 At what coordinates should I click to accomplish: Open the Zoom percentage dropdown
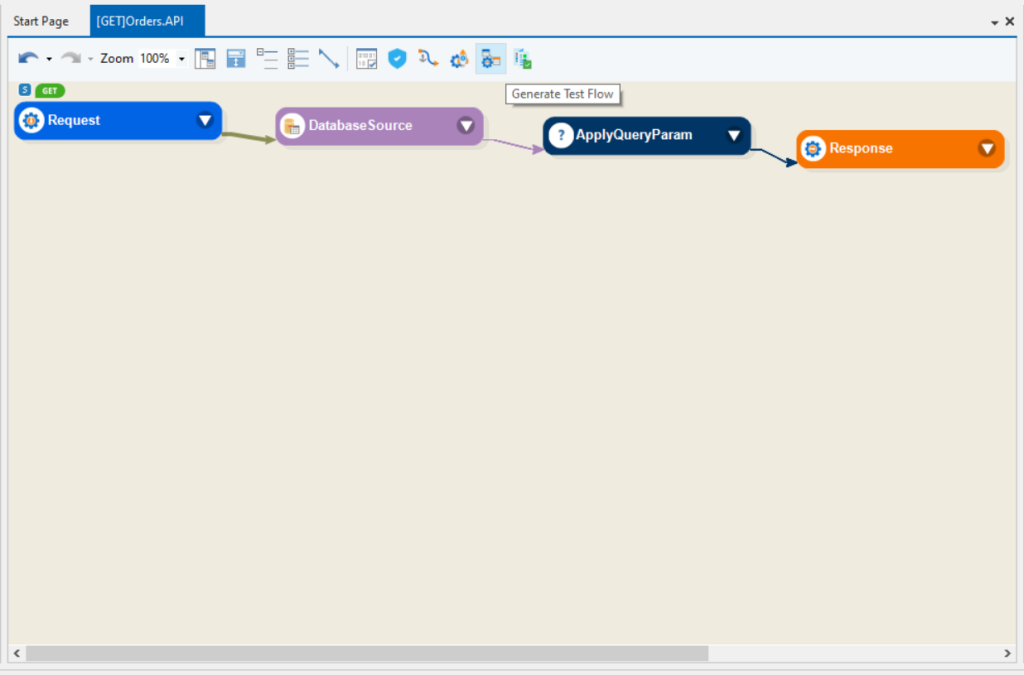[x=180, y=58]
